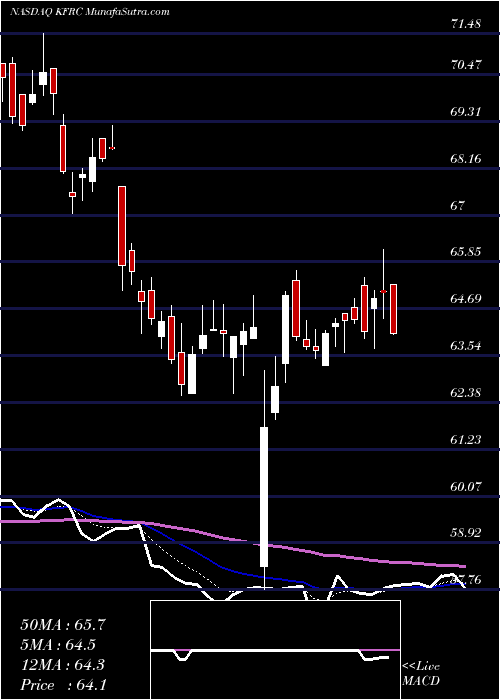Click the 70.47 price axis label

tap(466, 65)
